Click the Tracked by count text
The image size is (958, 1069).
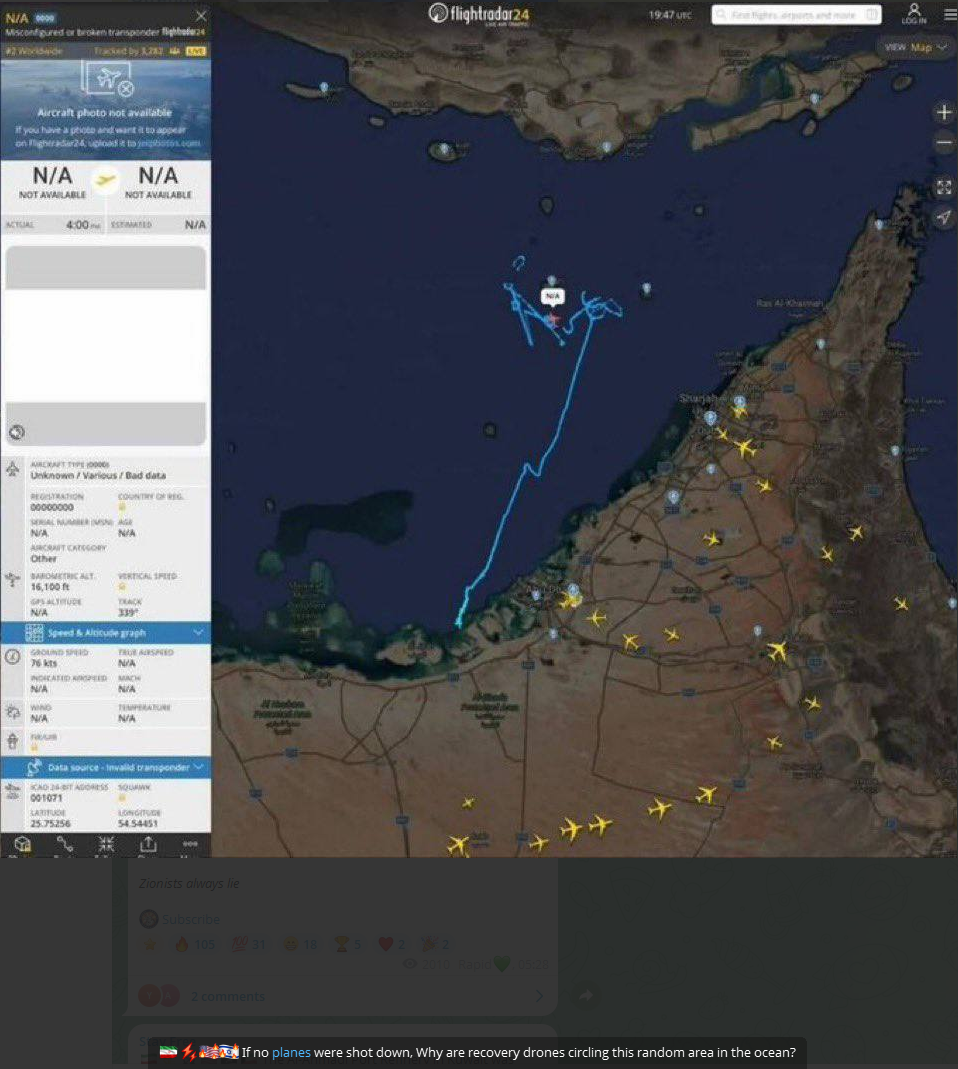[129, 51]
